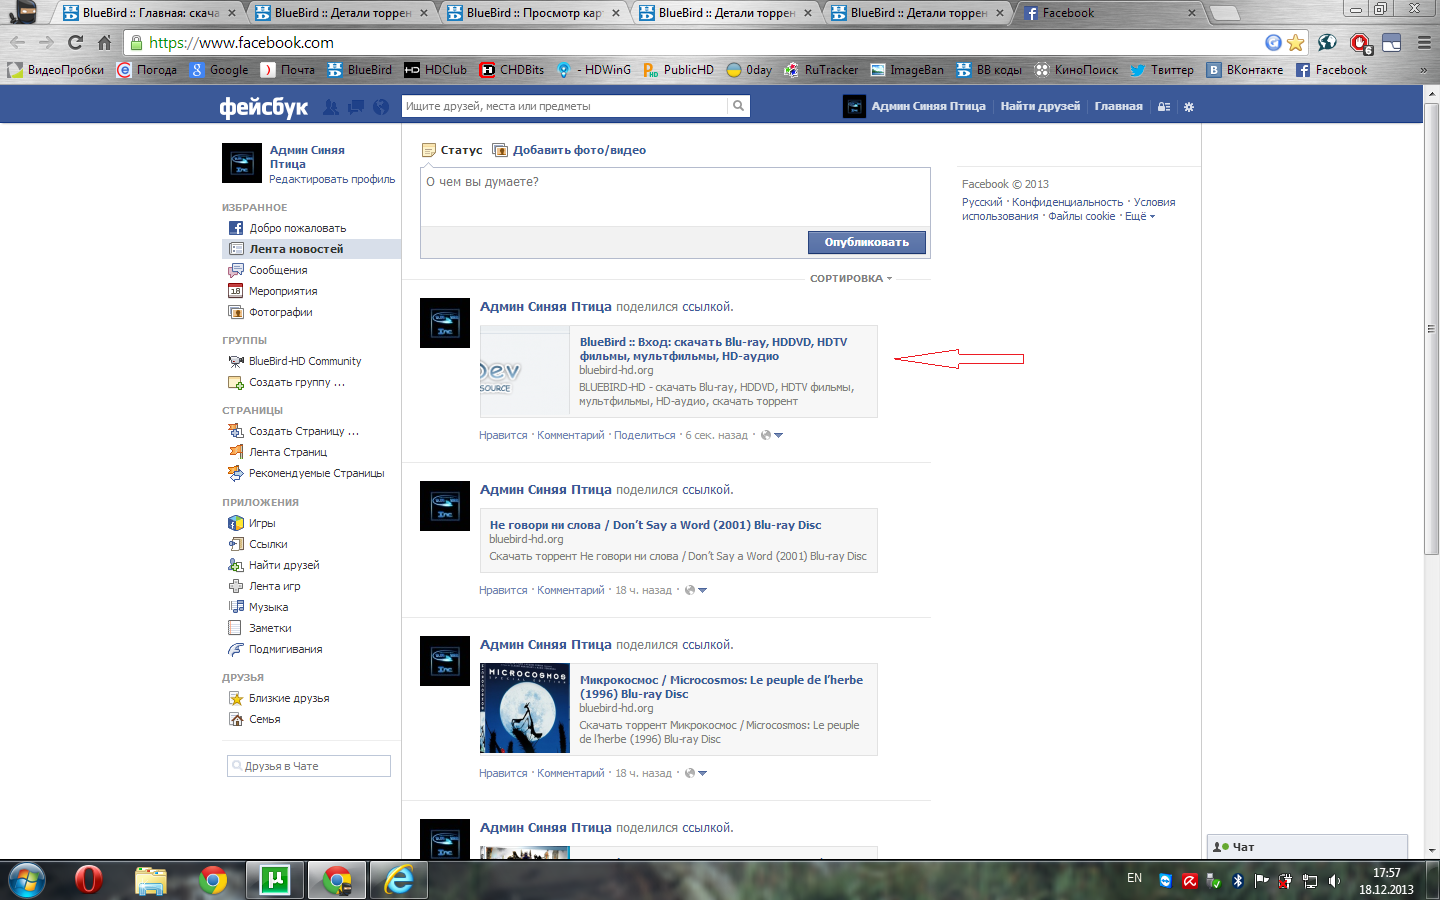Click Chrome home button
Screen dimensions: 1440x900
tap(104, 42)
